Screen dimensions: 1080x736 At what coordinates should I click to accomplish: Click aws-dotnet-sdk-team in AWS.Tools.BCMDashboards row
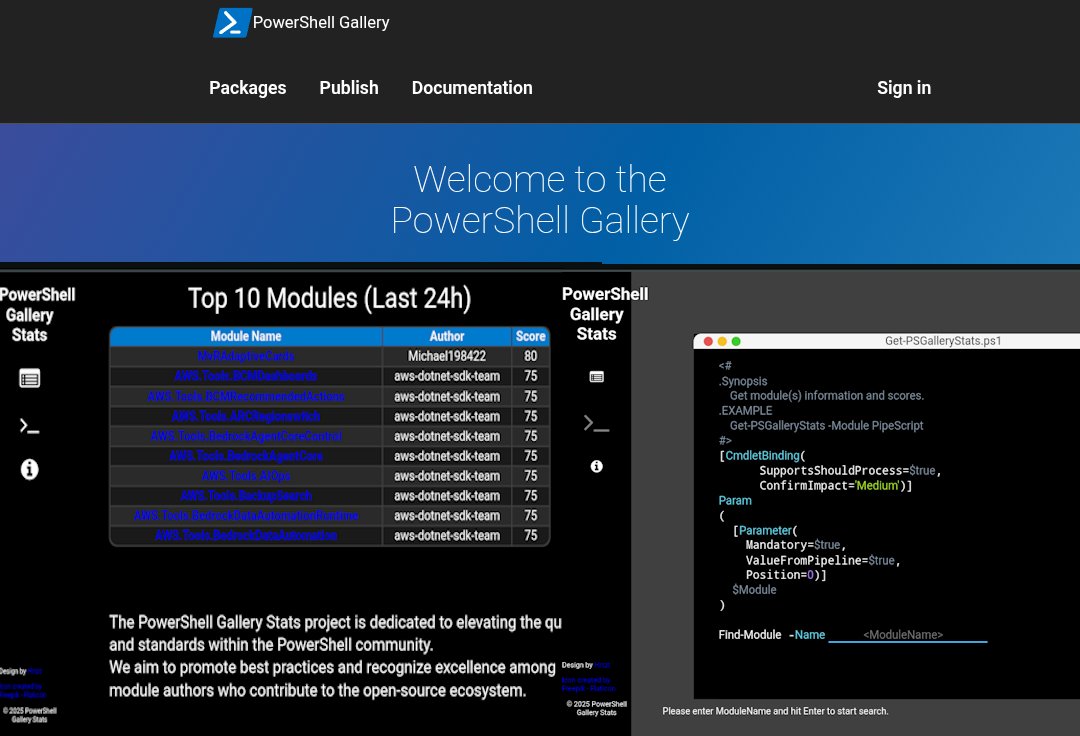point(447,376)
